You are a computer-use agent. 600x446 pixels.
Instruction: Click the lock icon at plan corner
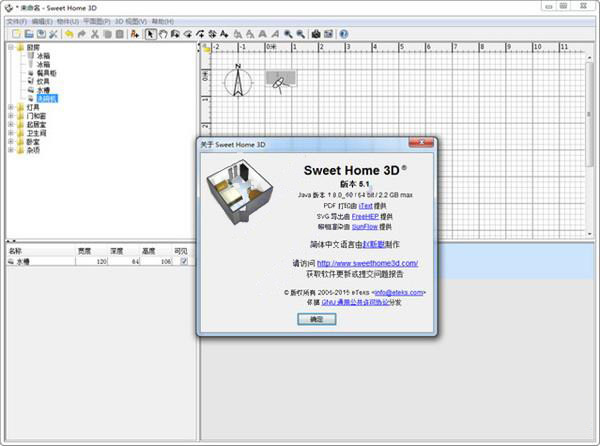pyautogui.click(x=206, y=48)
